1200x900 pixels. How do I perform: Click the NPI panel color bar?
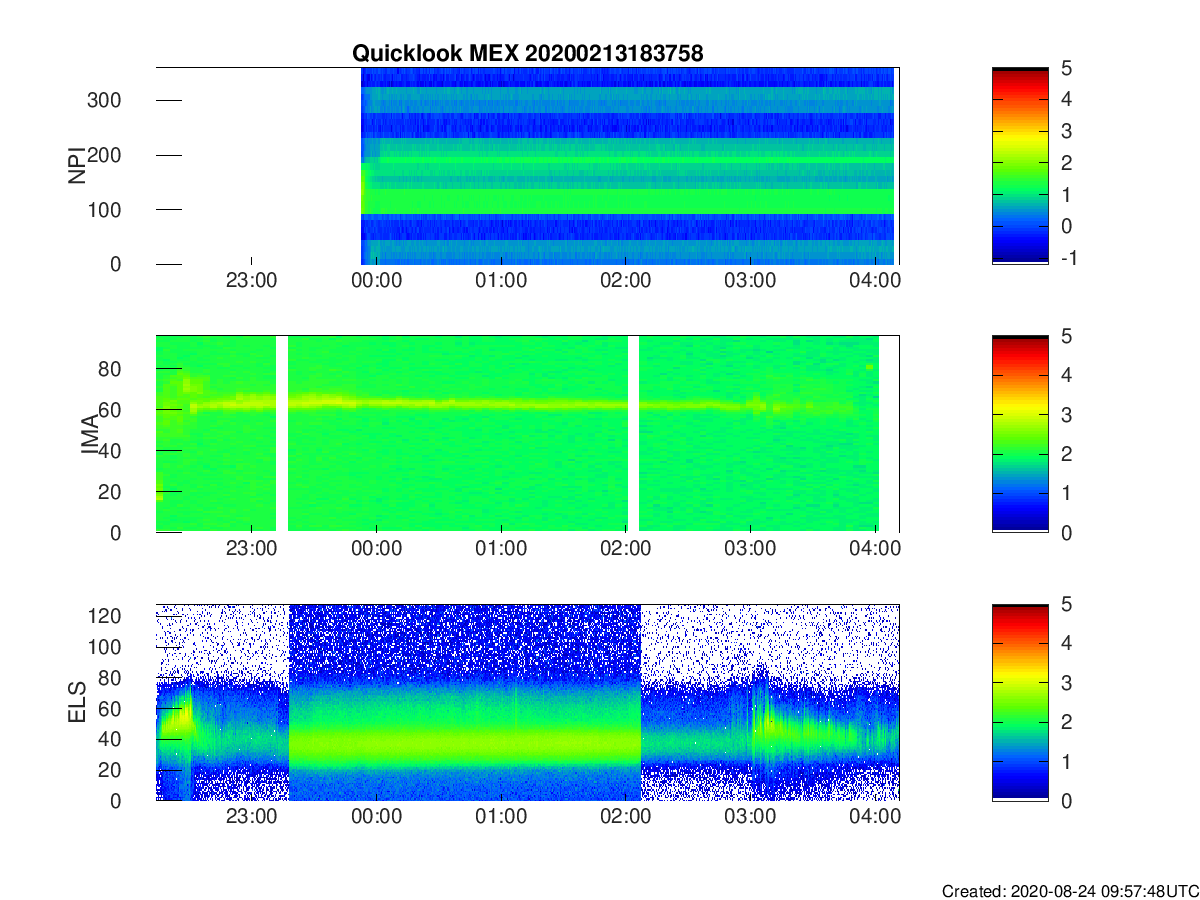1020,166
